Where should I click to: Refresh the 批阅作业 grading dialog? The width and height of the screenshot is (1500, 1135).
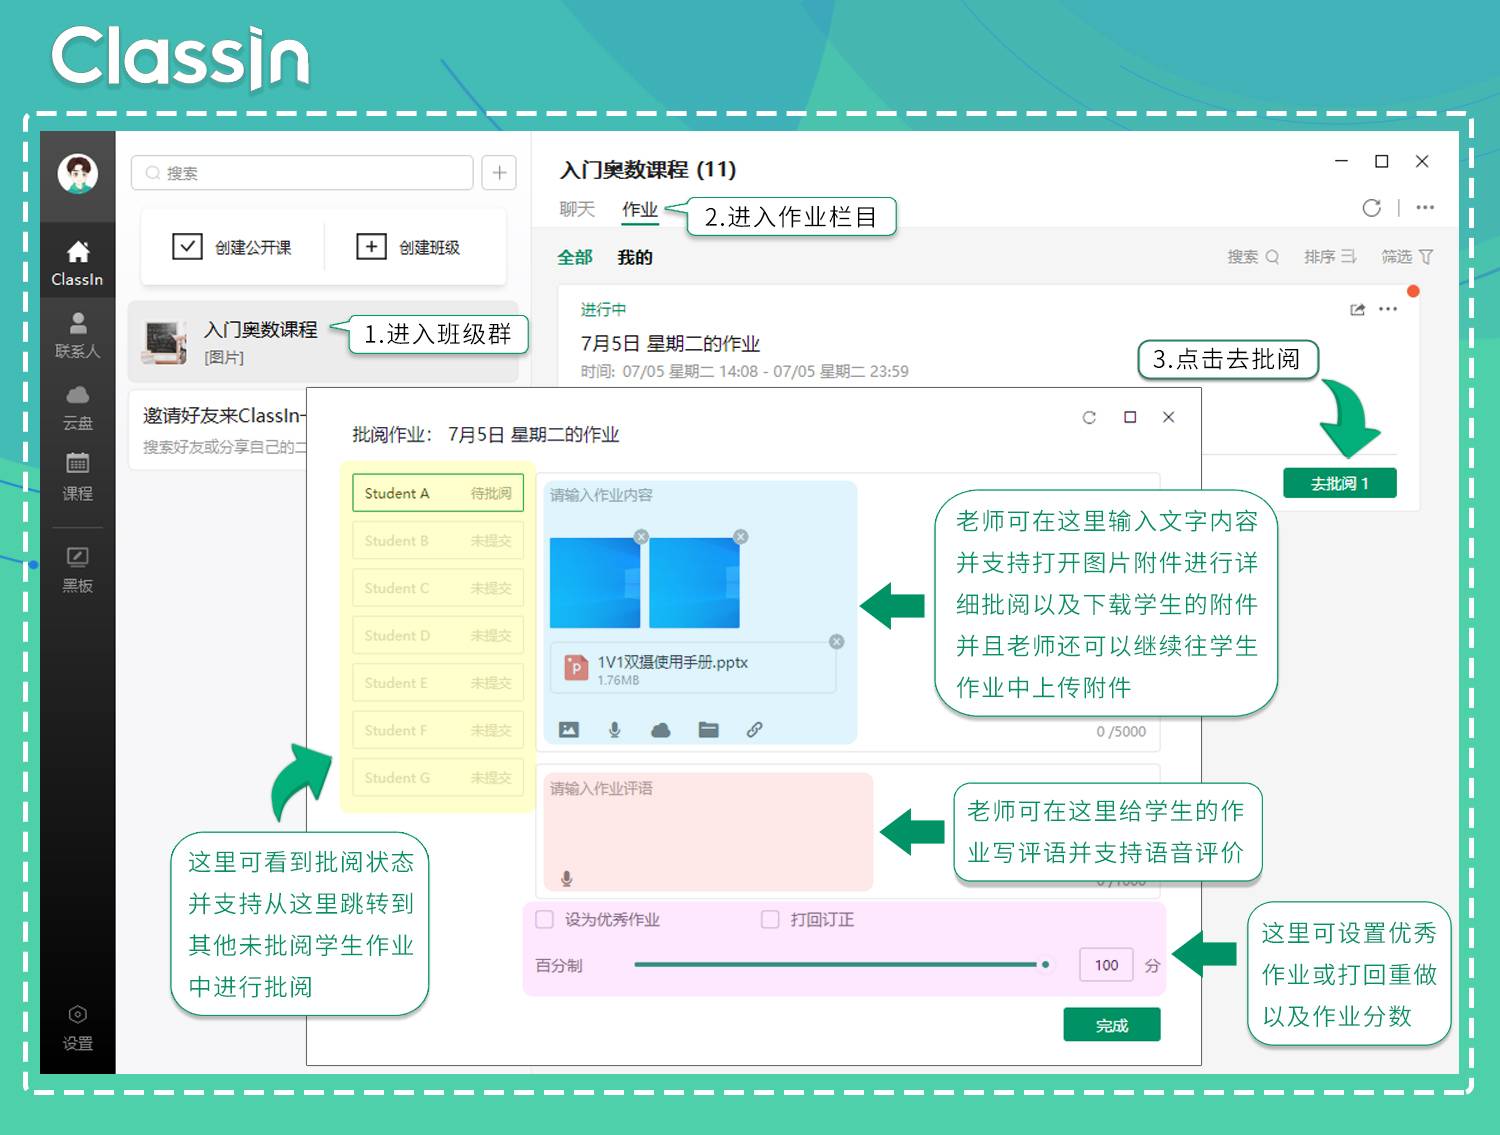[x=1089, y=417]
